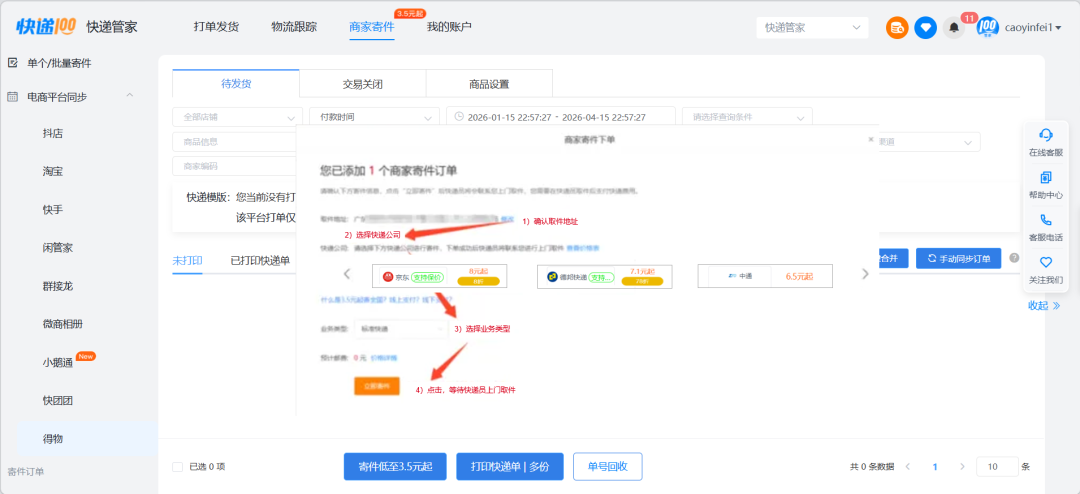Open the 快递管家 selector in the header
The image size is (1080, 494).
(812, 28)
